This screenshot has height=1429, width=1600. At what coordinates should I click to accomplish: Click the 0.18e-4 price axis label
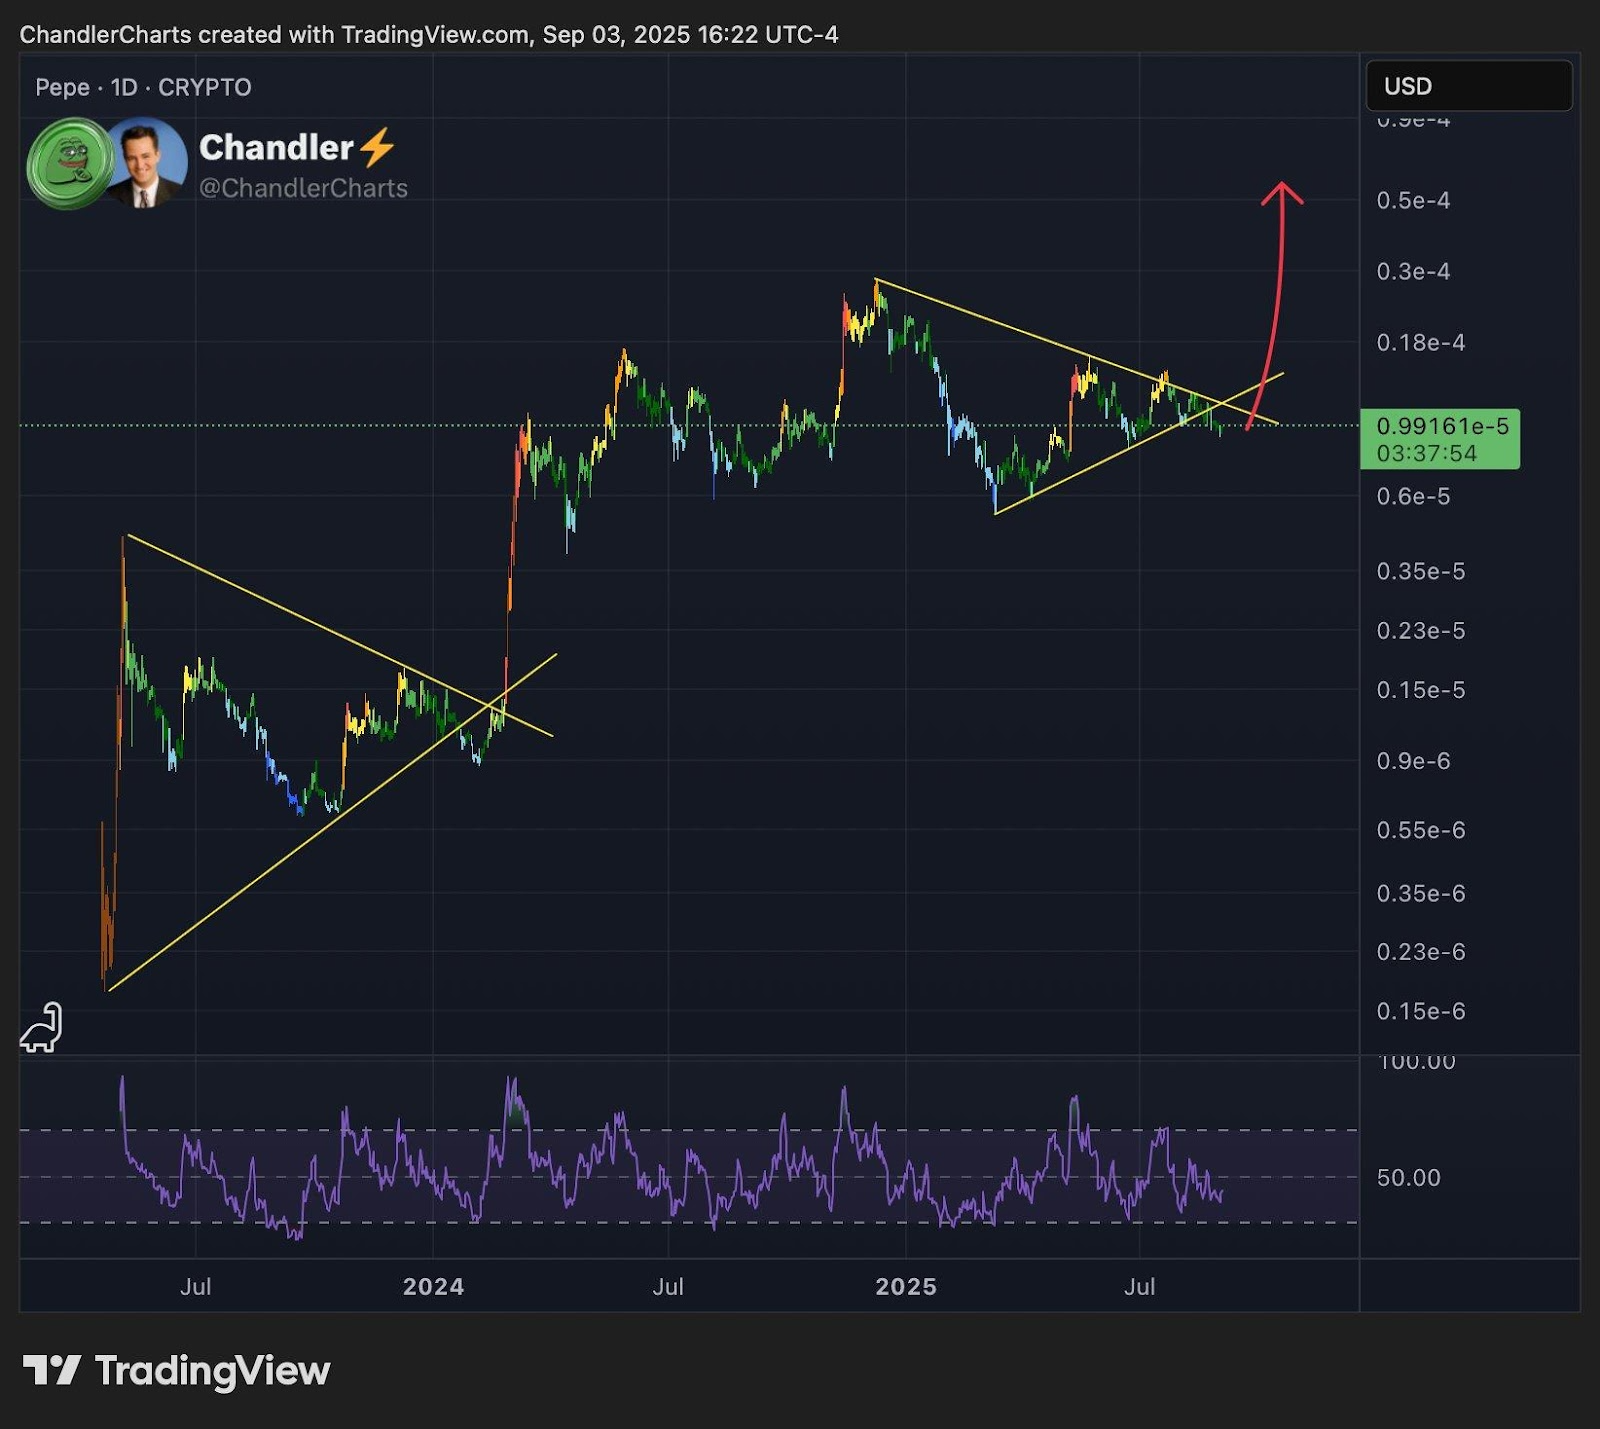[1421, 342]
